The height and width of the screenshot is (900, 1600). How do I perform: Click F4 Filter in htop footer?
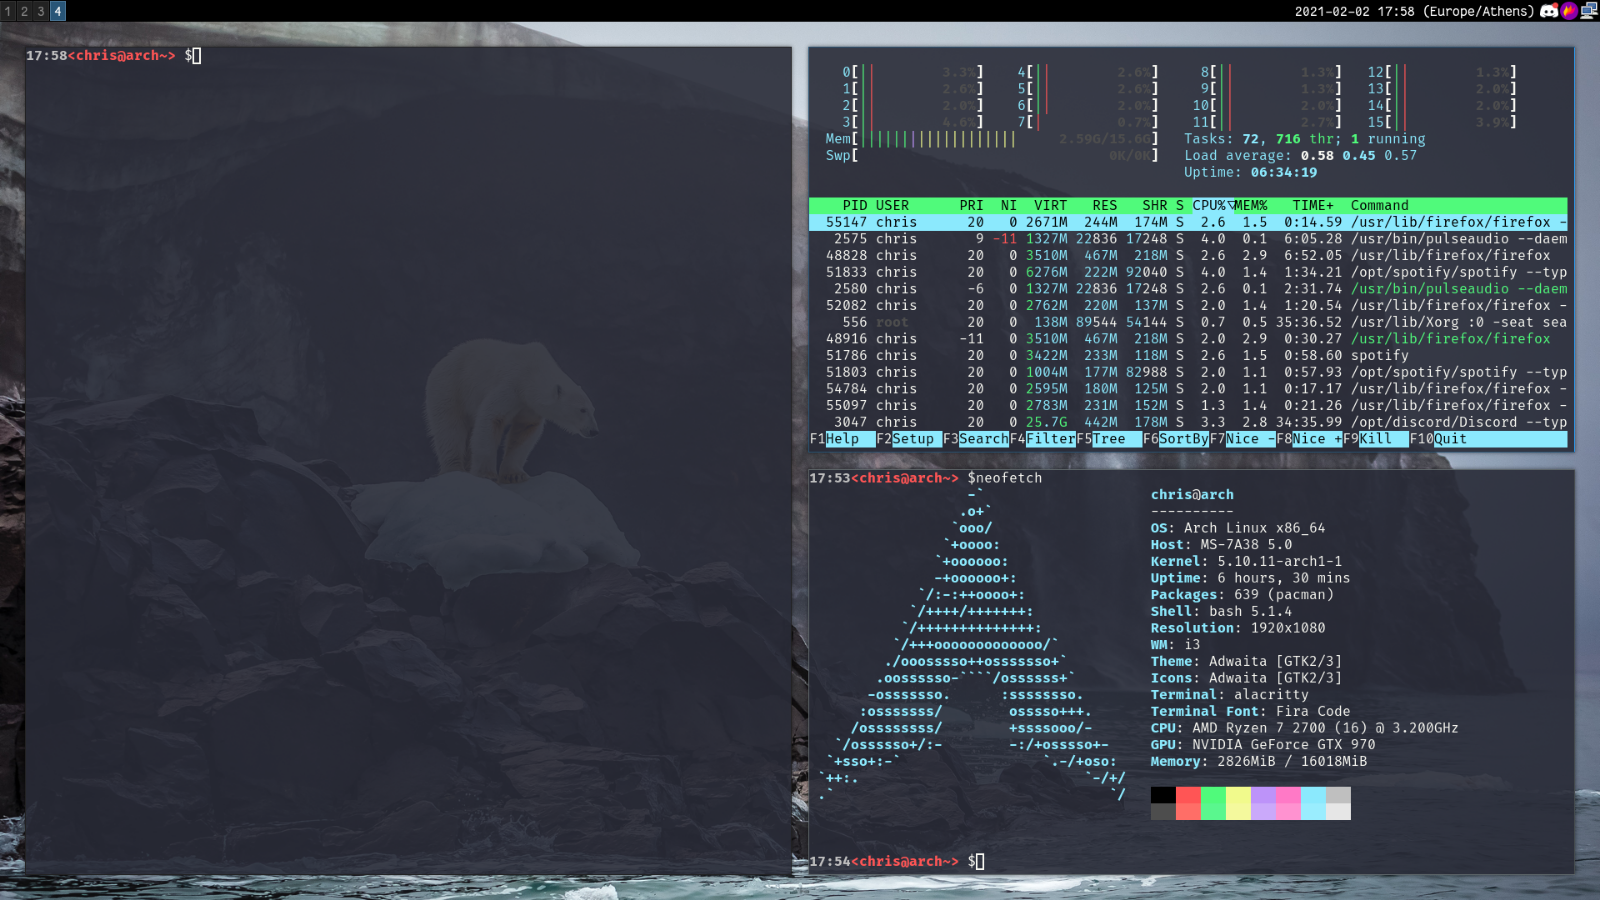pyautogui.click(x=1043, y=439)
